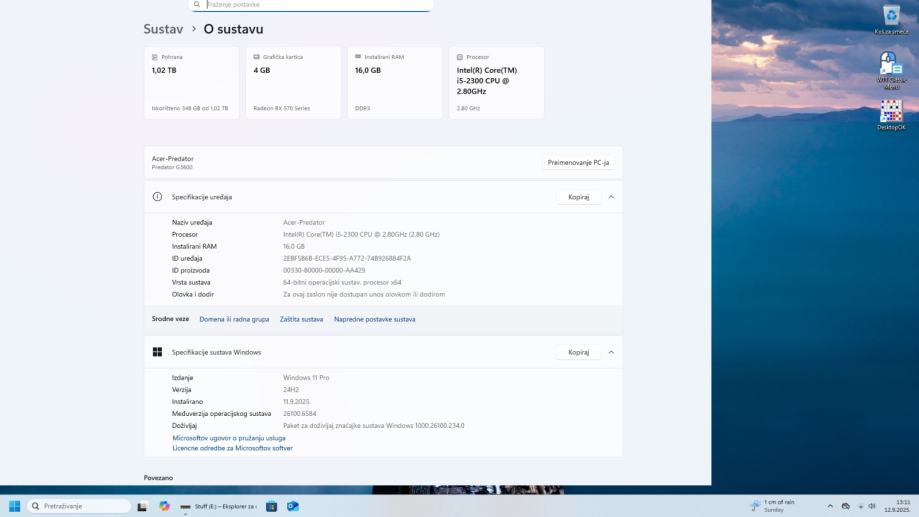Show hidden system tray icons

tap(830, 506)
